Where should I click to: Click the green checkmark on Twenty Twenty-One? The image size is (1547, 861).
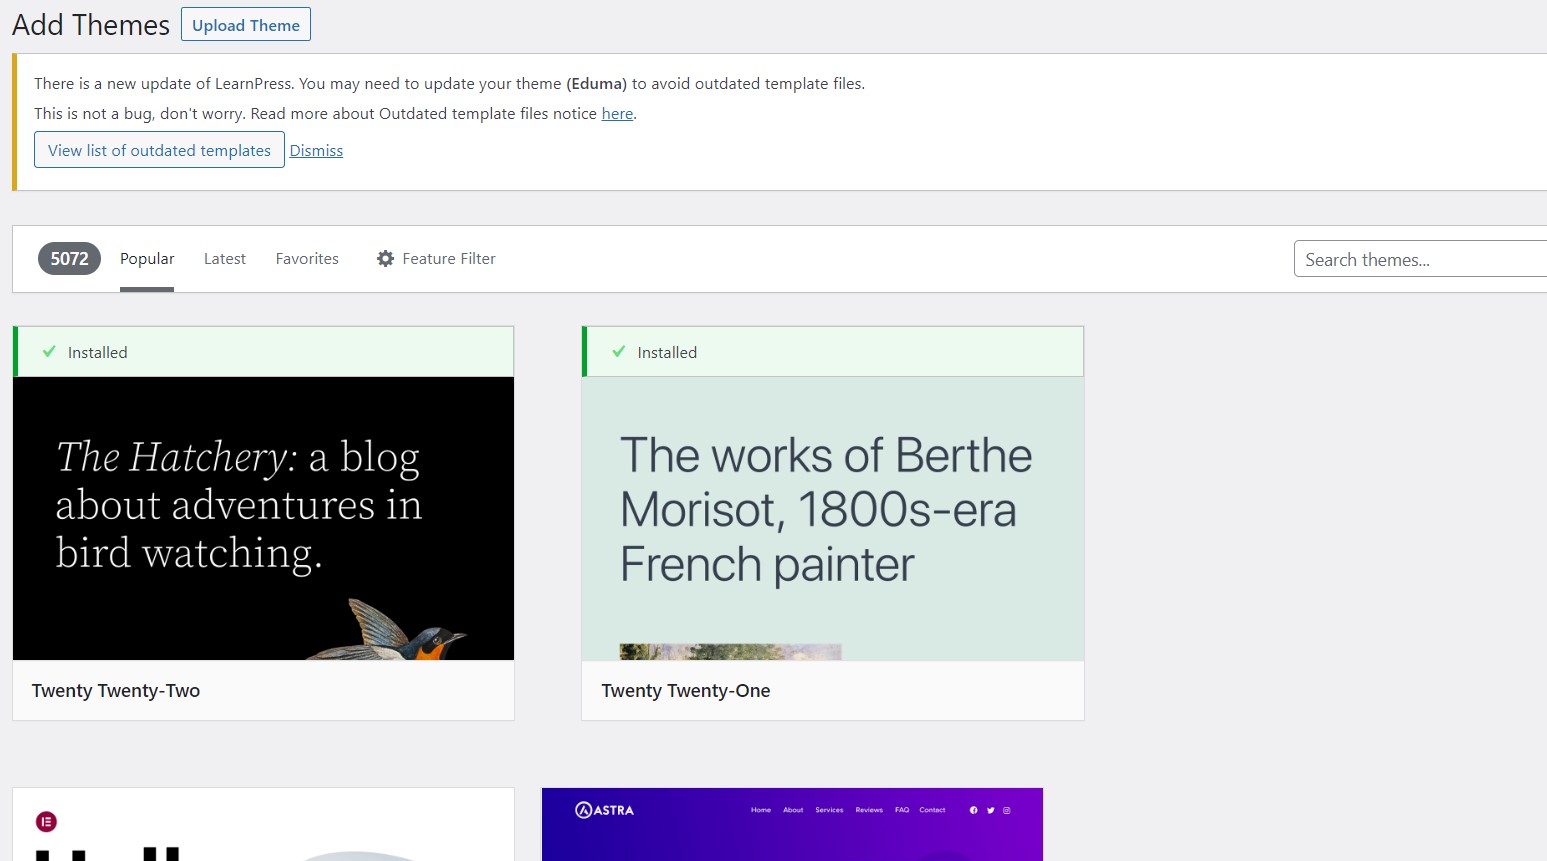pos(617,351)
